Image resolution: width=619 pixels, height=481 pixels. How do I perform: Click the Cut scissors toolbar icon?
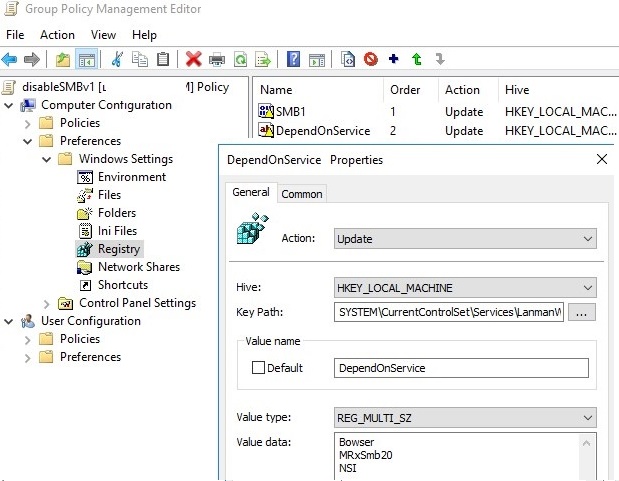(119, 60)
